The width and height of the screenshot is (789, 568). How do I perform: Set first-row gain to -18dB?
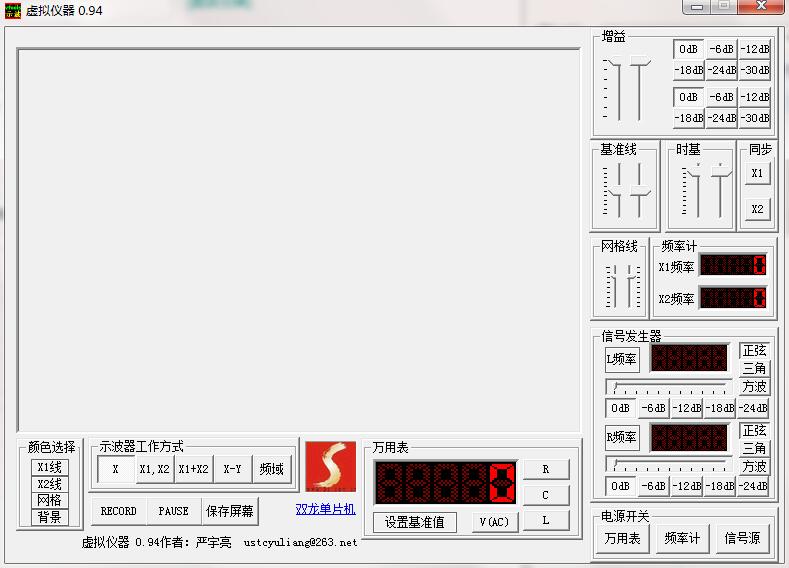pyautogui.click(x=689, y=70)
